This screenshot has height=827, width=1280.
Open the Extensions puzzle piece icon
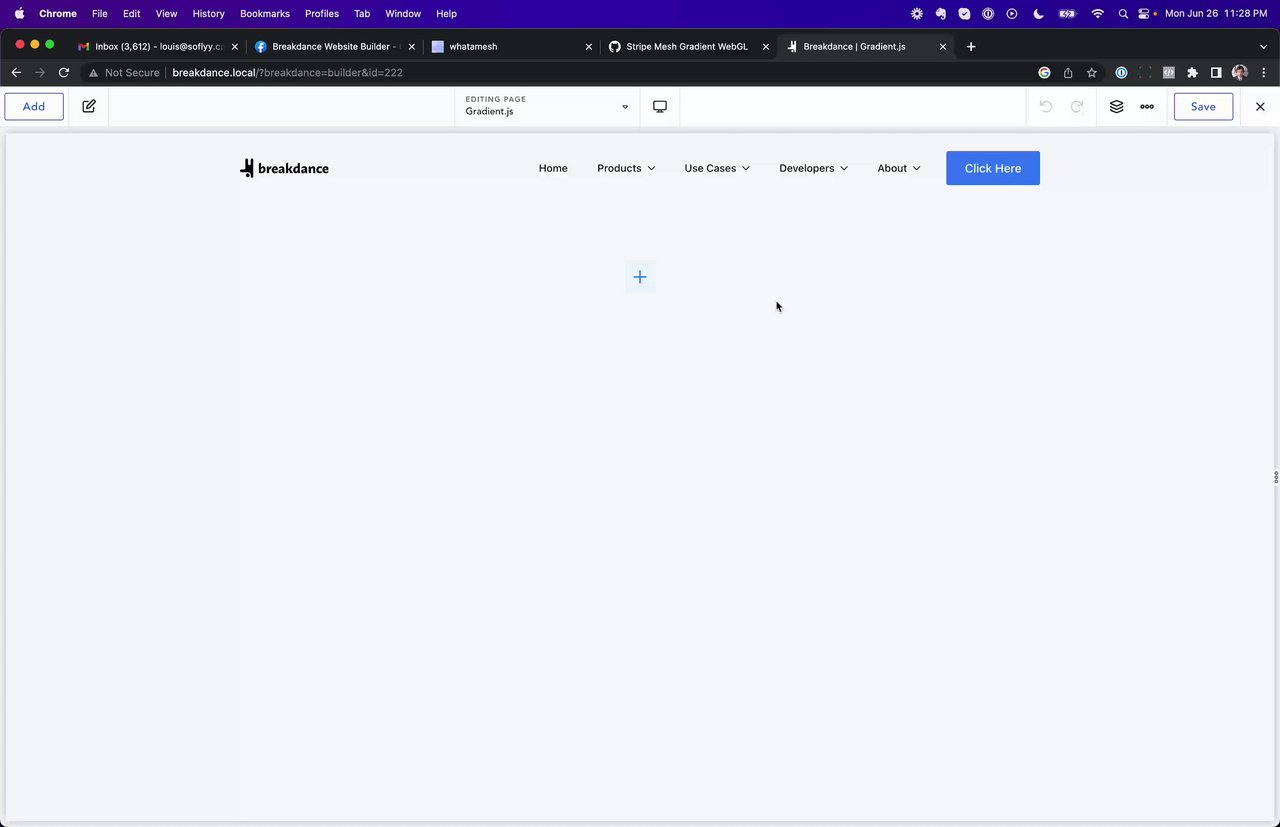(1192, 72)
